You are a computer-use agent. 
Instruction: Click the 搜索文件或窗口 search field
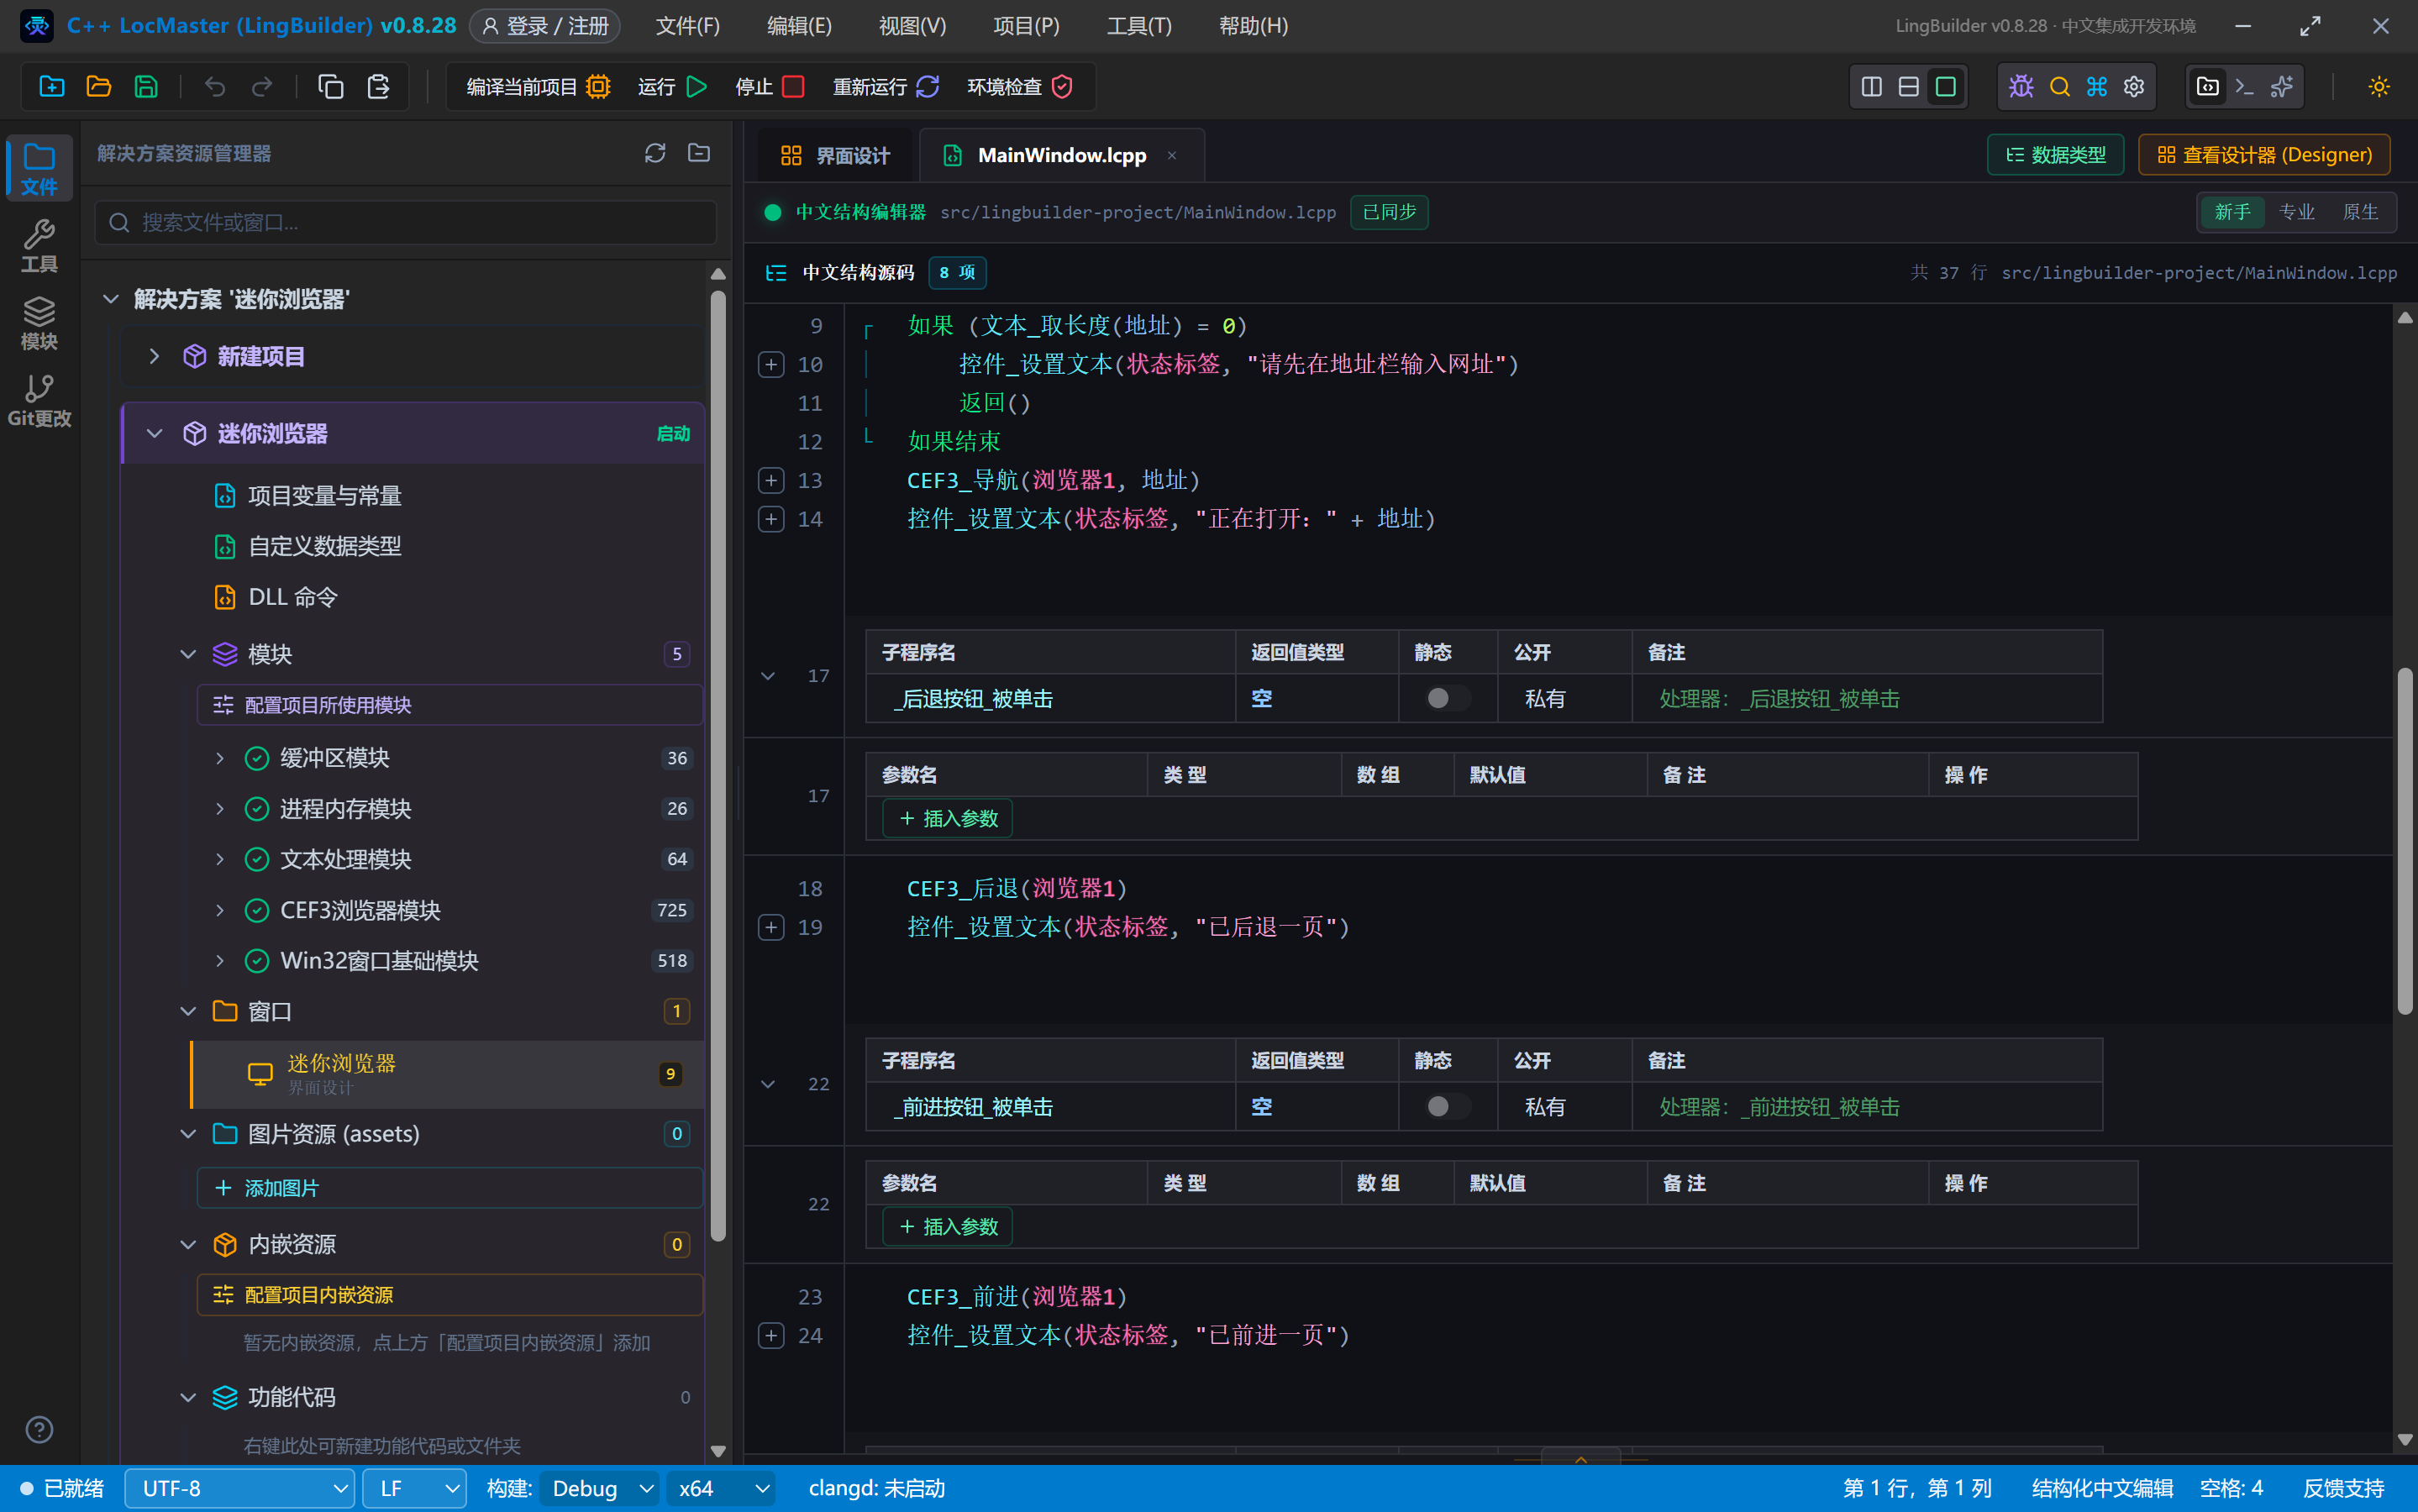pos(406,222)
